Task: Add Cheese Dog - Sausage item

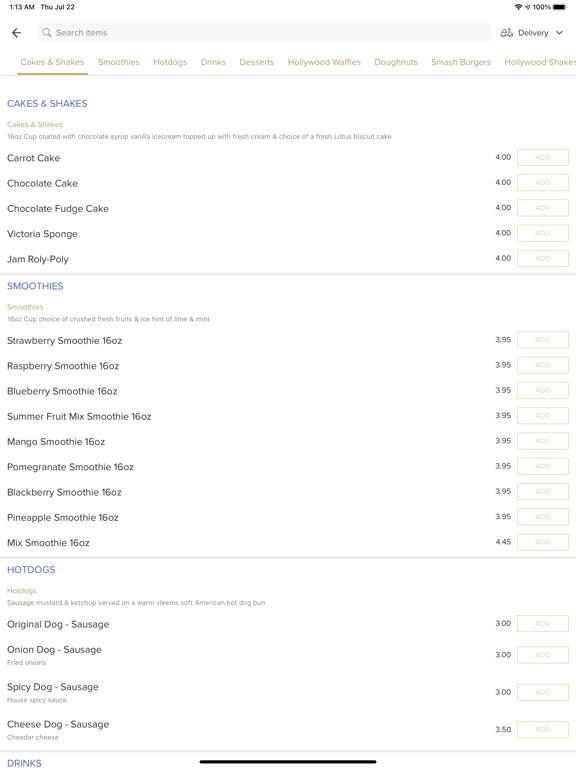Action: point(543,729)
